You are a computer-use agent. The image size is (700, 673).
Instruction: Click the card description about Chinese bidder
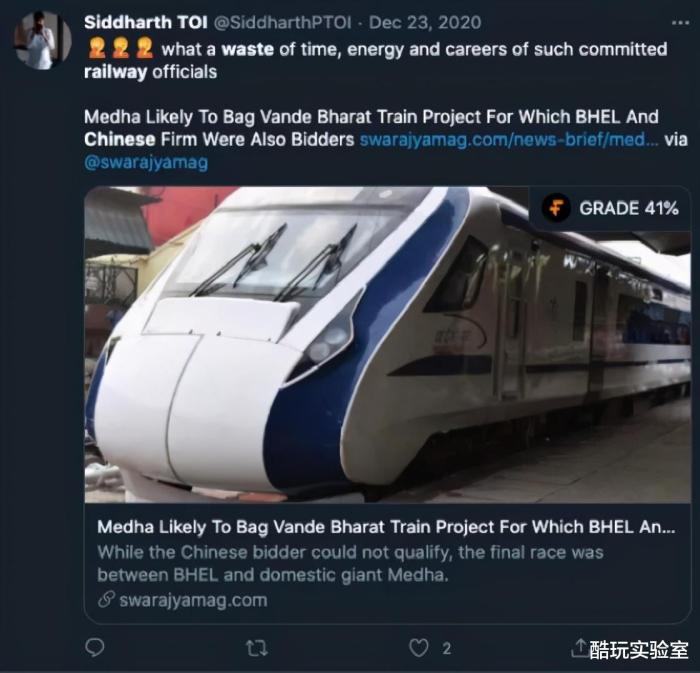tap(350, 564)
